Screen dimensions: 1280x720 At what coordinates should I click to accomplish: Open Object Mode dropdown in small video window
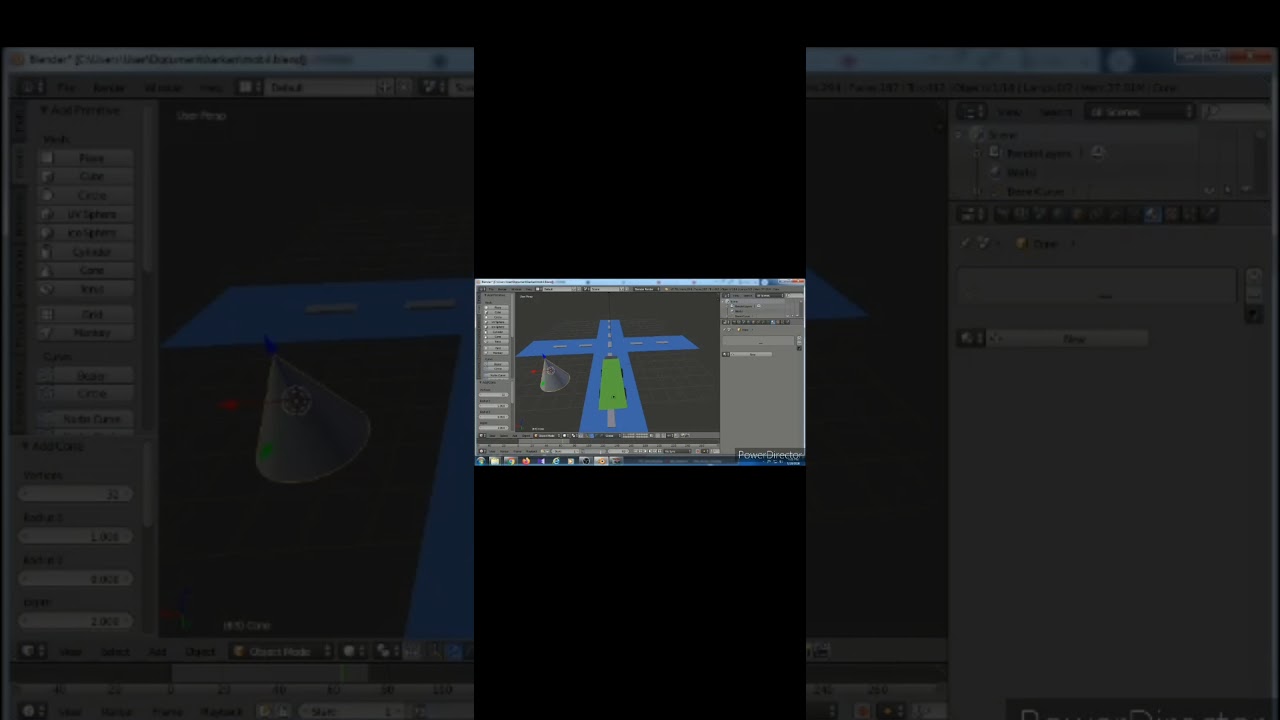(548, 435)
